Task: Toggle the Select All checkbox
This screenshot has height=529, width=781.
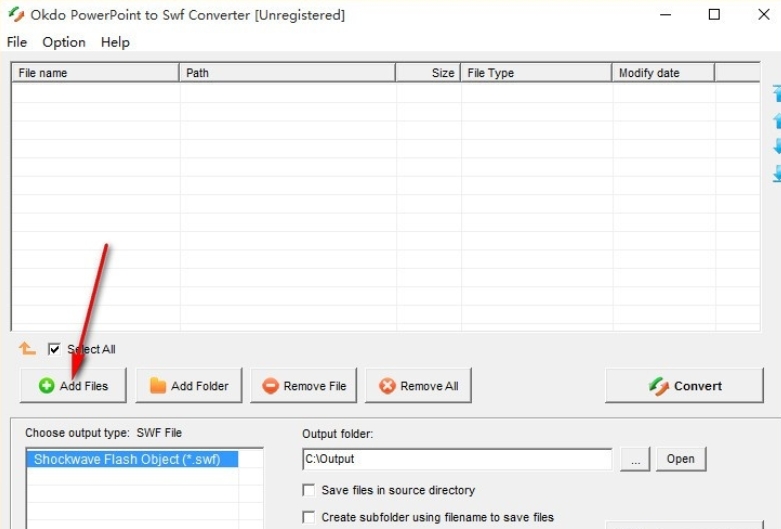Action: pos(54,349)
